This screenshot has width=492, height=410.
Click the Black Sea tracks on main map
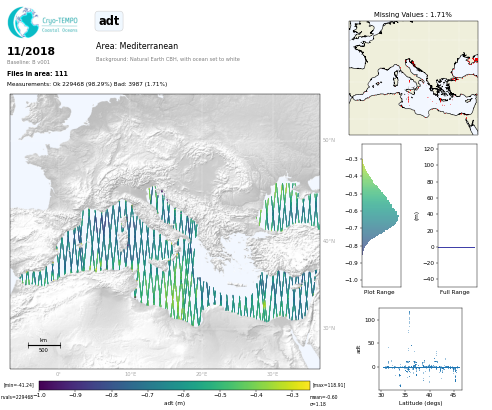(290, 207)
